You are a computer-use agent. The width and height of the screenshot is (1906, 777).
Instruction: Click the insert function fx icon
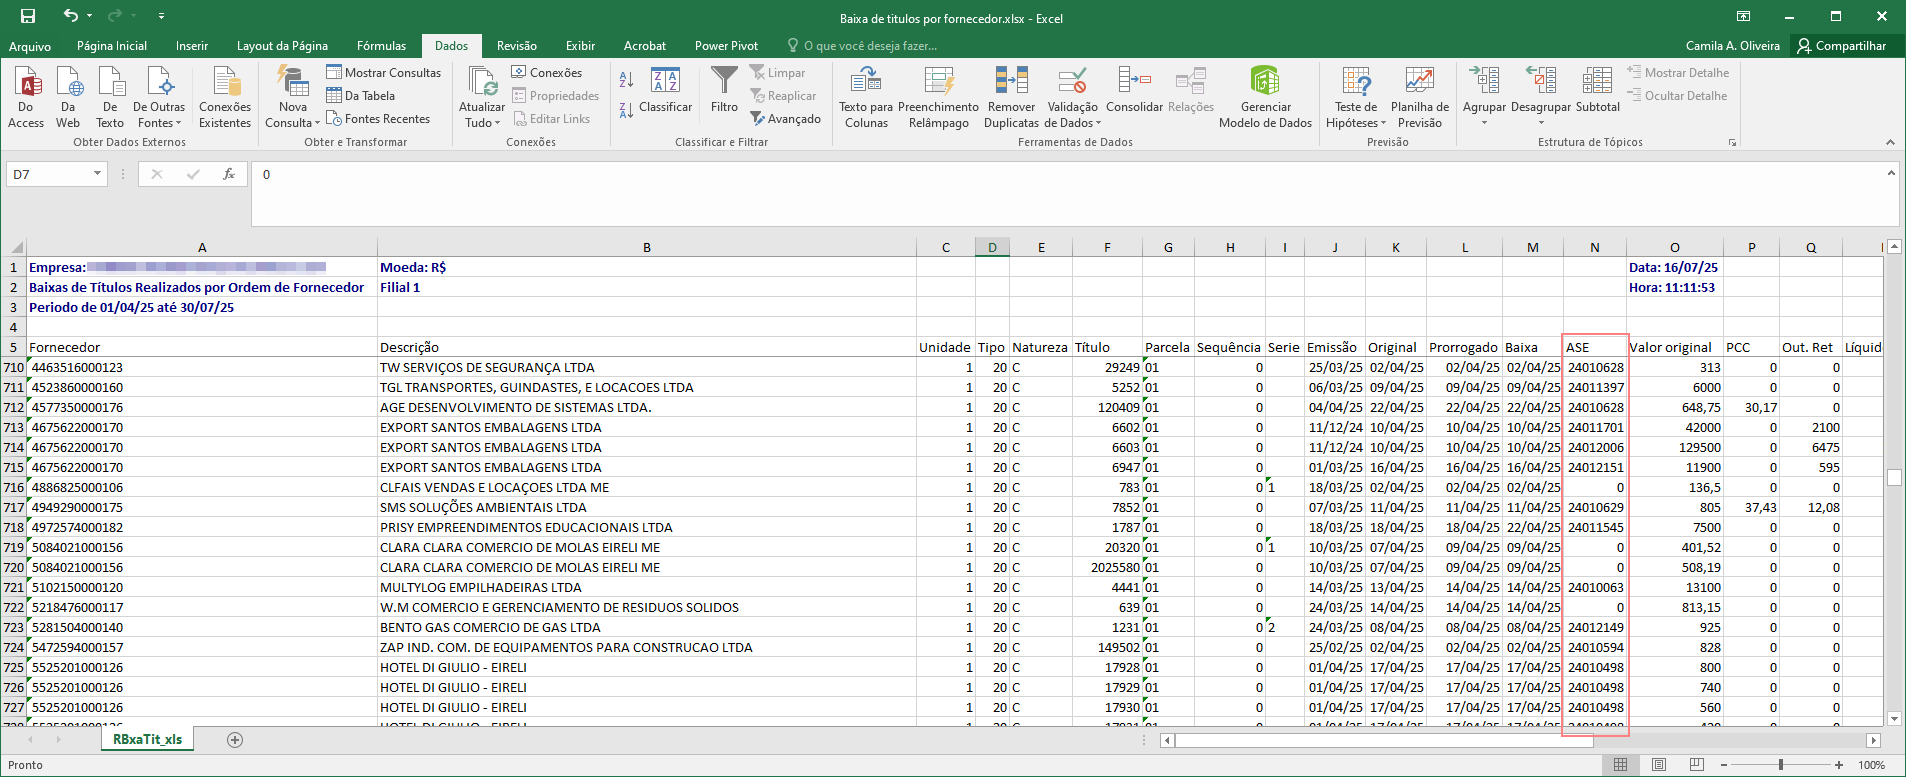tap(229, 174)
